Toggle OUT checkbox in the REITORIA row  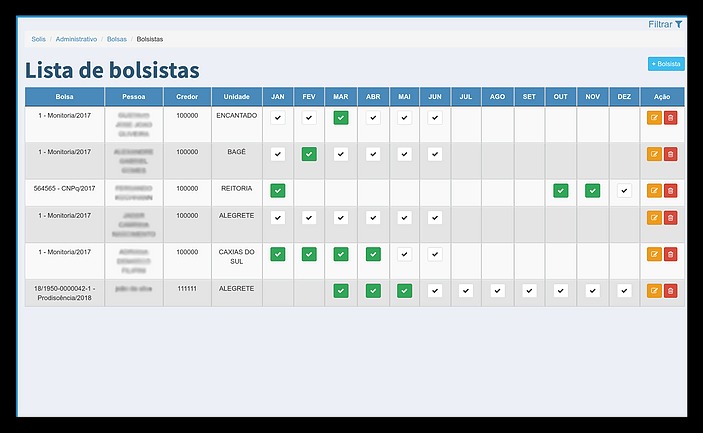tap(561, 190)
